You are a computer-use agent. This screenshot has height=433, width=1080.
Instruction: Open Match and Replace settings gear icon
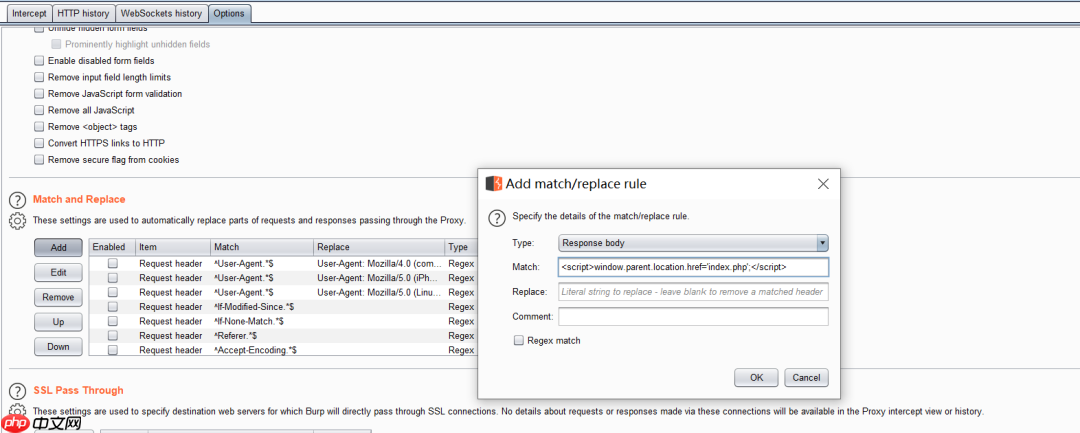[17, 221]
